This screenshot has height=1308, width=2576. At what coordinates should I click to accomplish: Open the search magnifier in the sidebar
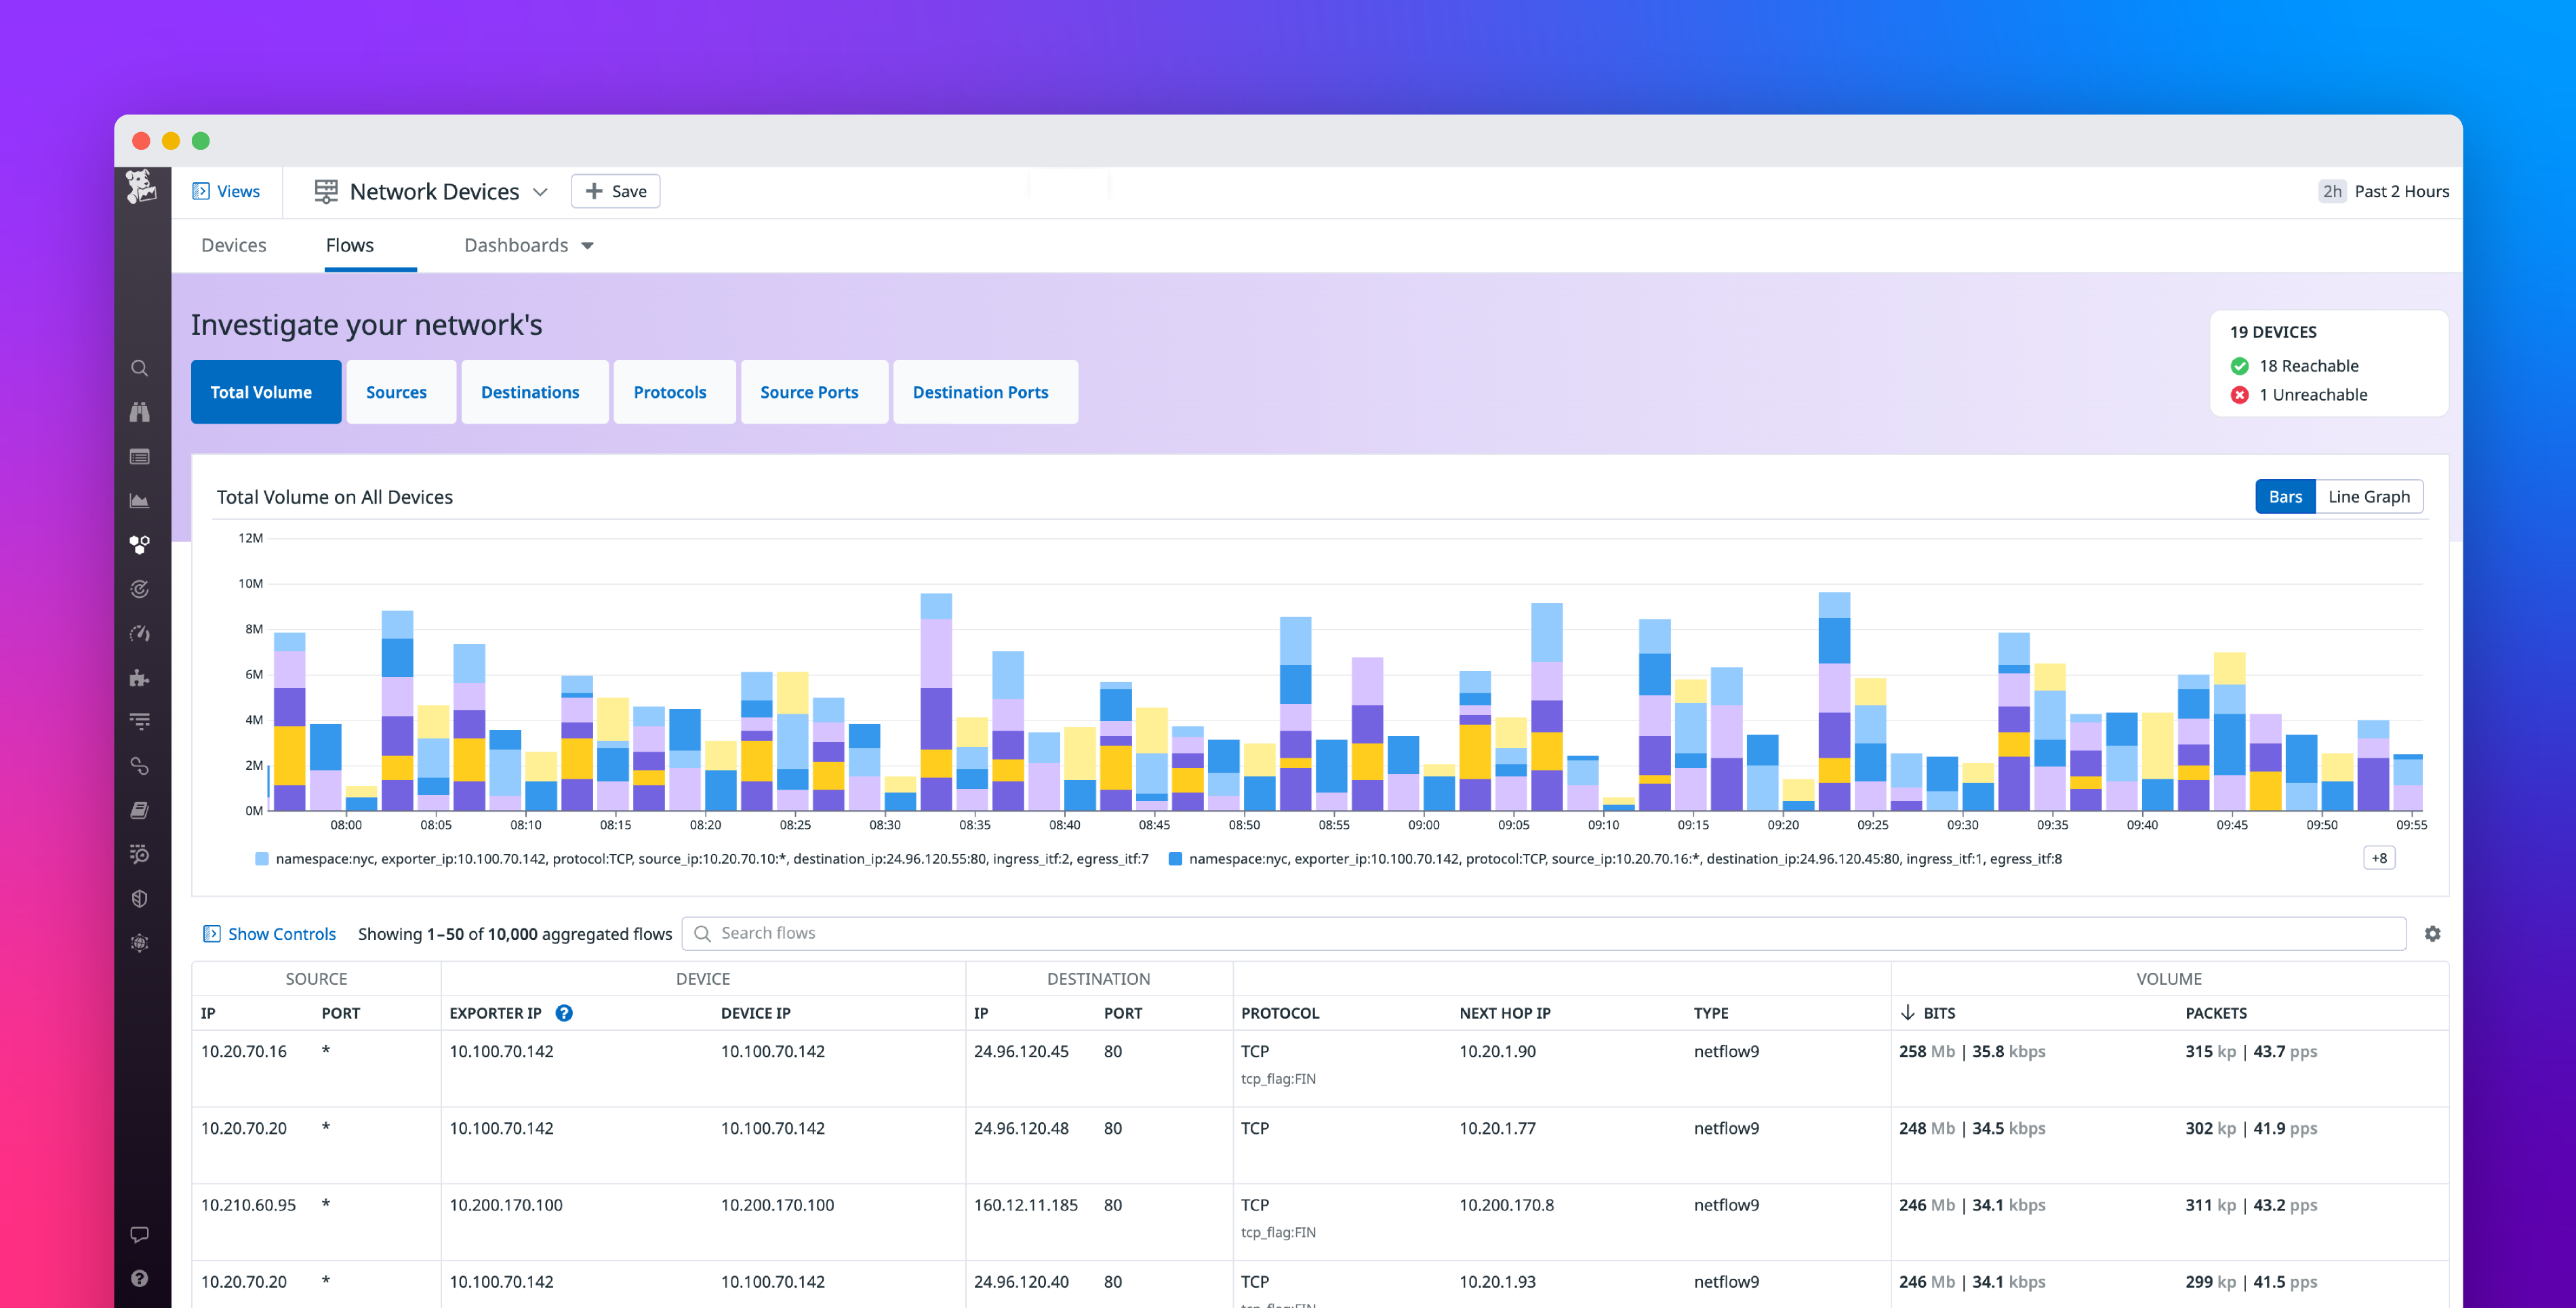coord(140,368)
